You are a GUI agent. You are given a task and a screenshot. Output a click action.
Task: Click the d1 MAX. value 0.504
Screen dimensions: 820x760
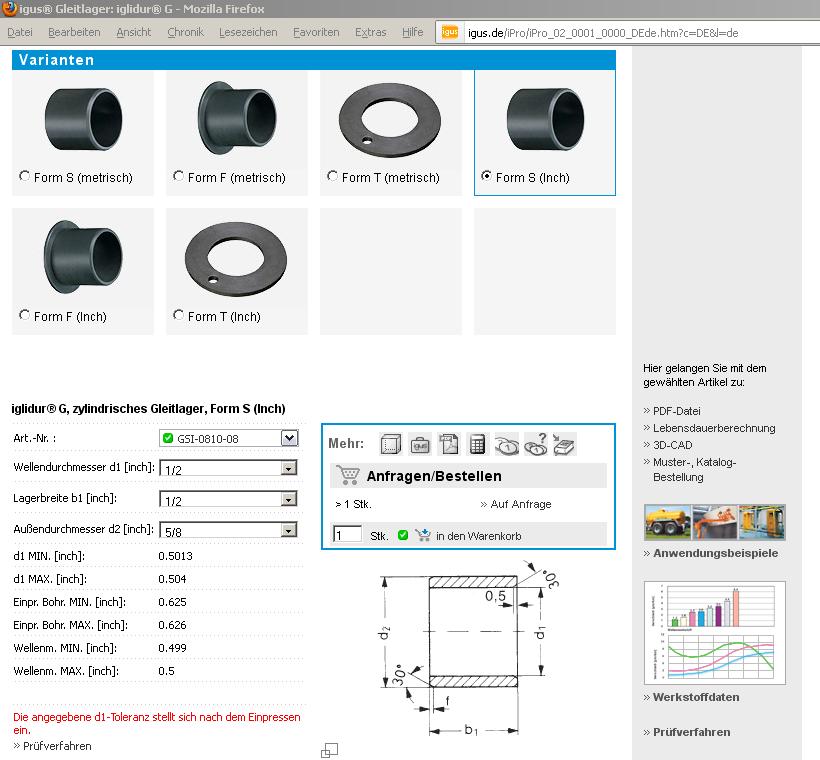172,578
